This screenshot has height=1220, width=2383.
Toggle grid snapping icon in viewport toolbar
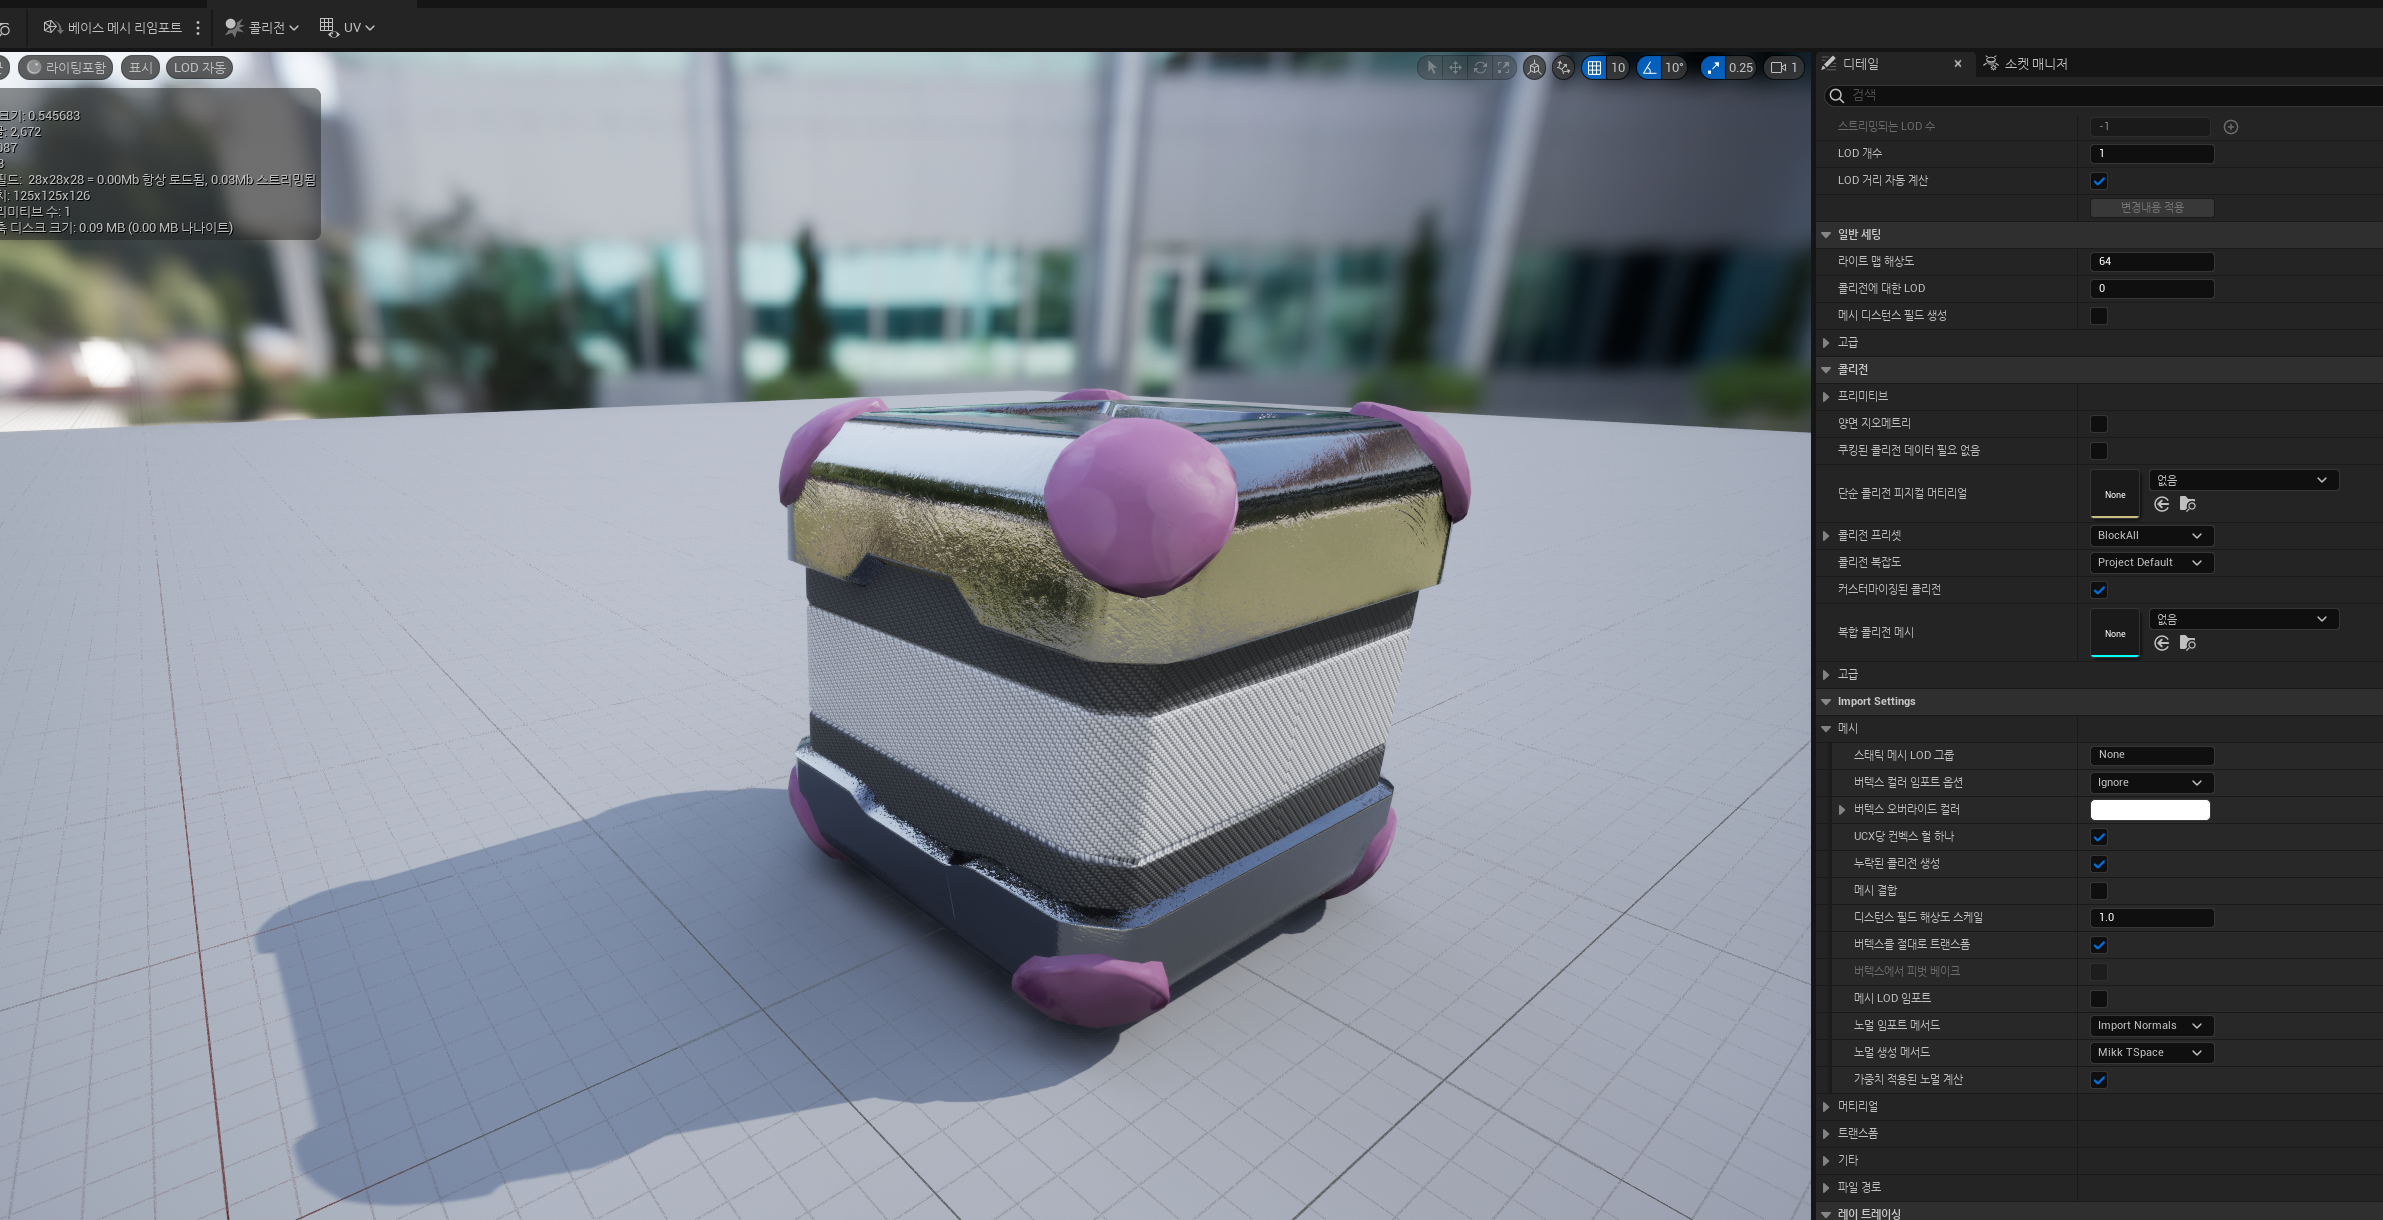tap(1594, 68)
